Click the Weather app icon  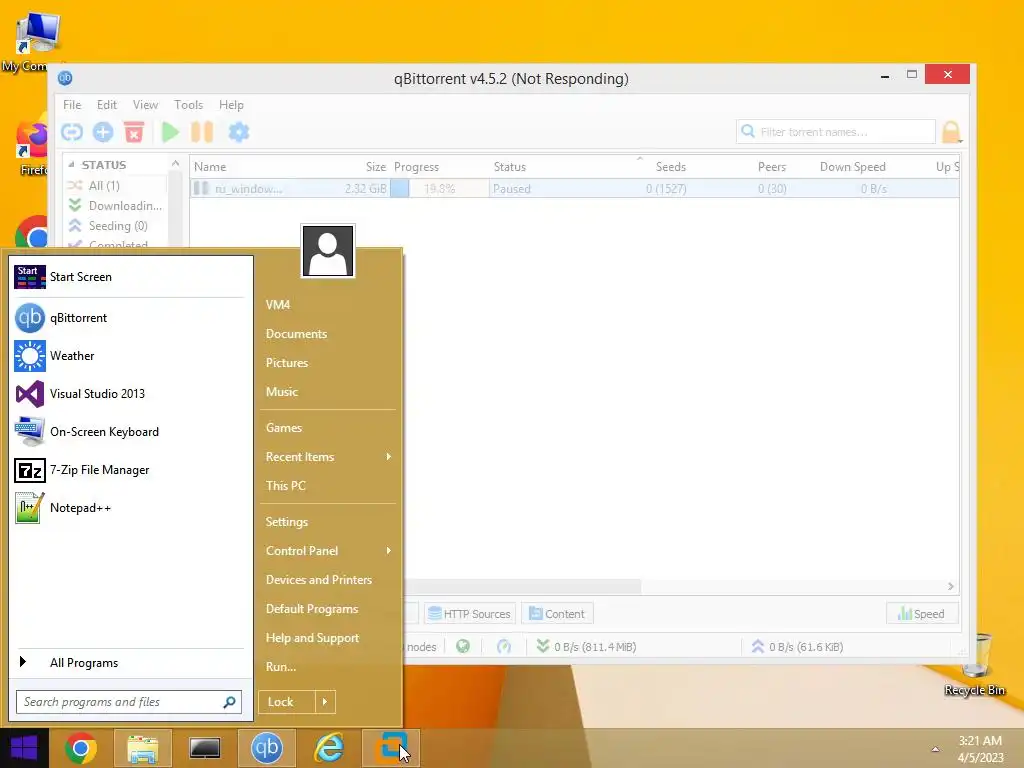pos(30,356)
